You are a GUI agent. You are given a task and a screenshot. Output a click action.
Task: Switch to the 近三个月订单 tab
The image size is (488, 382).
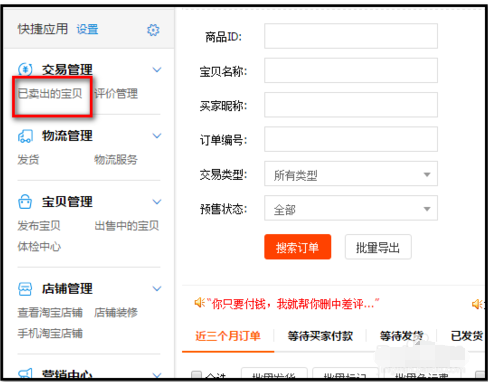(228, 336)
